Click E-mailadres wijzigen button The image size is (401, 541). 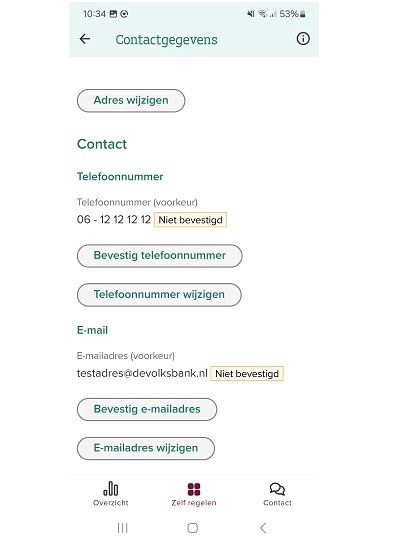coord(146,448)
